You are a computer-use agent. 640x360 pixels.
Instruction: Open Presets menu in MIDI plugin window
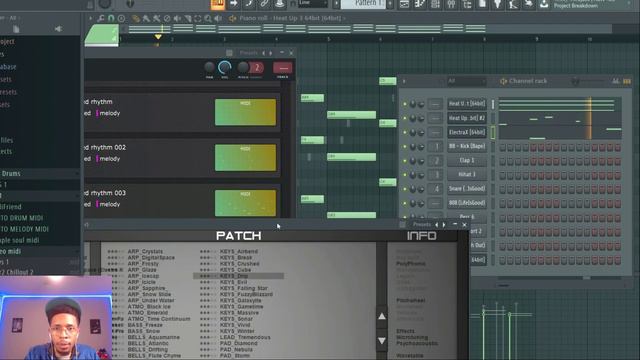coord(249,53)
